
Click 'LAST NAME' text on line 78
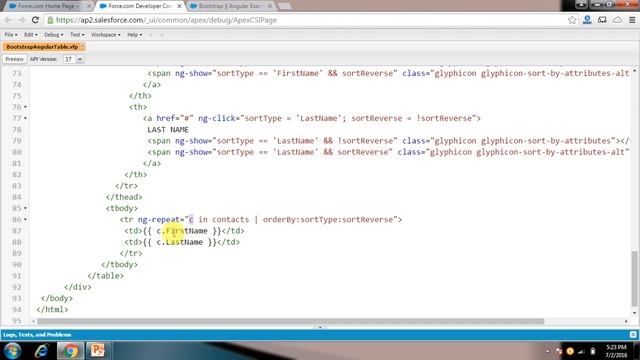pos(168,130)
